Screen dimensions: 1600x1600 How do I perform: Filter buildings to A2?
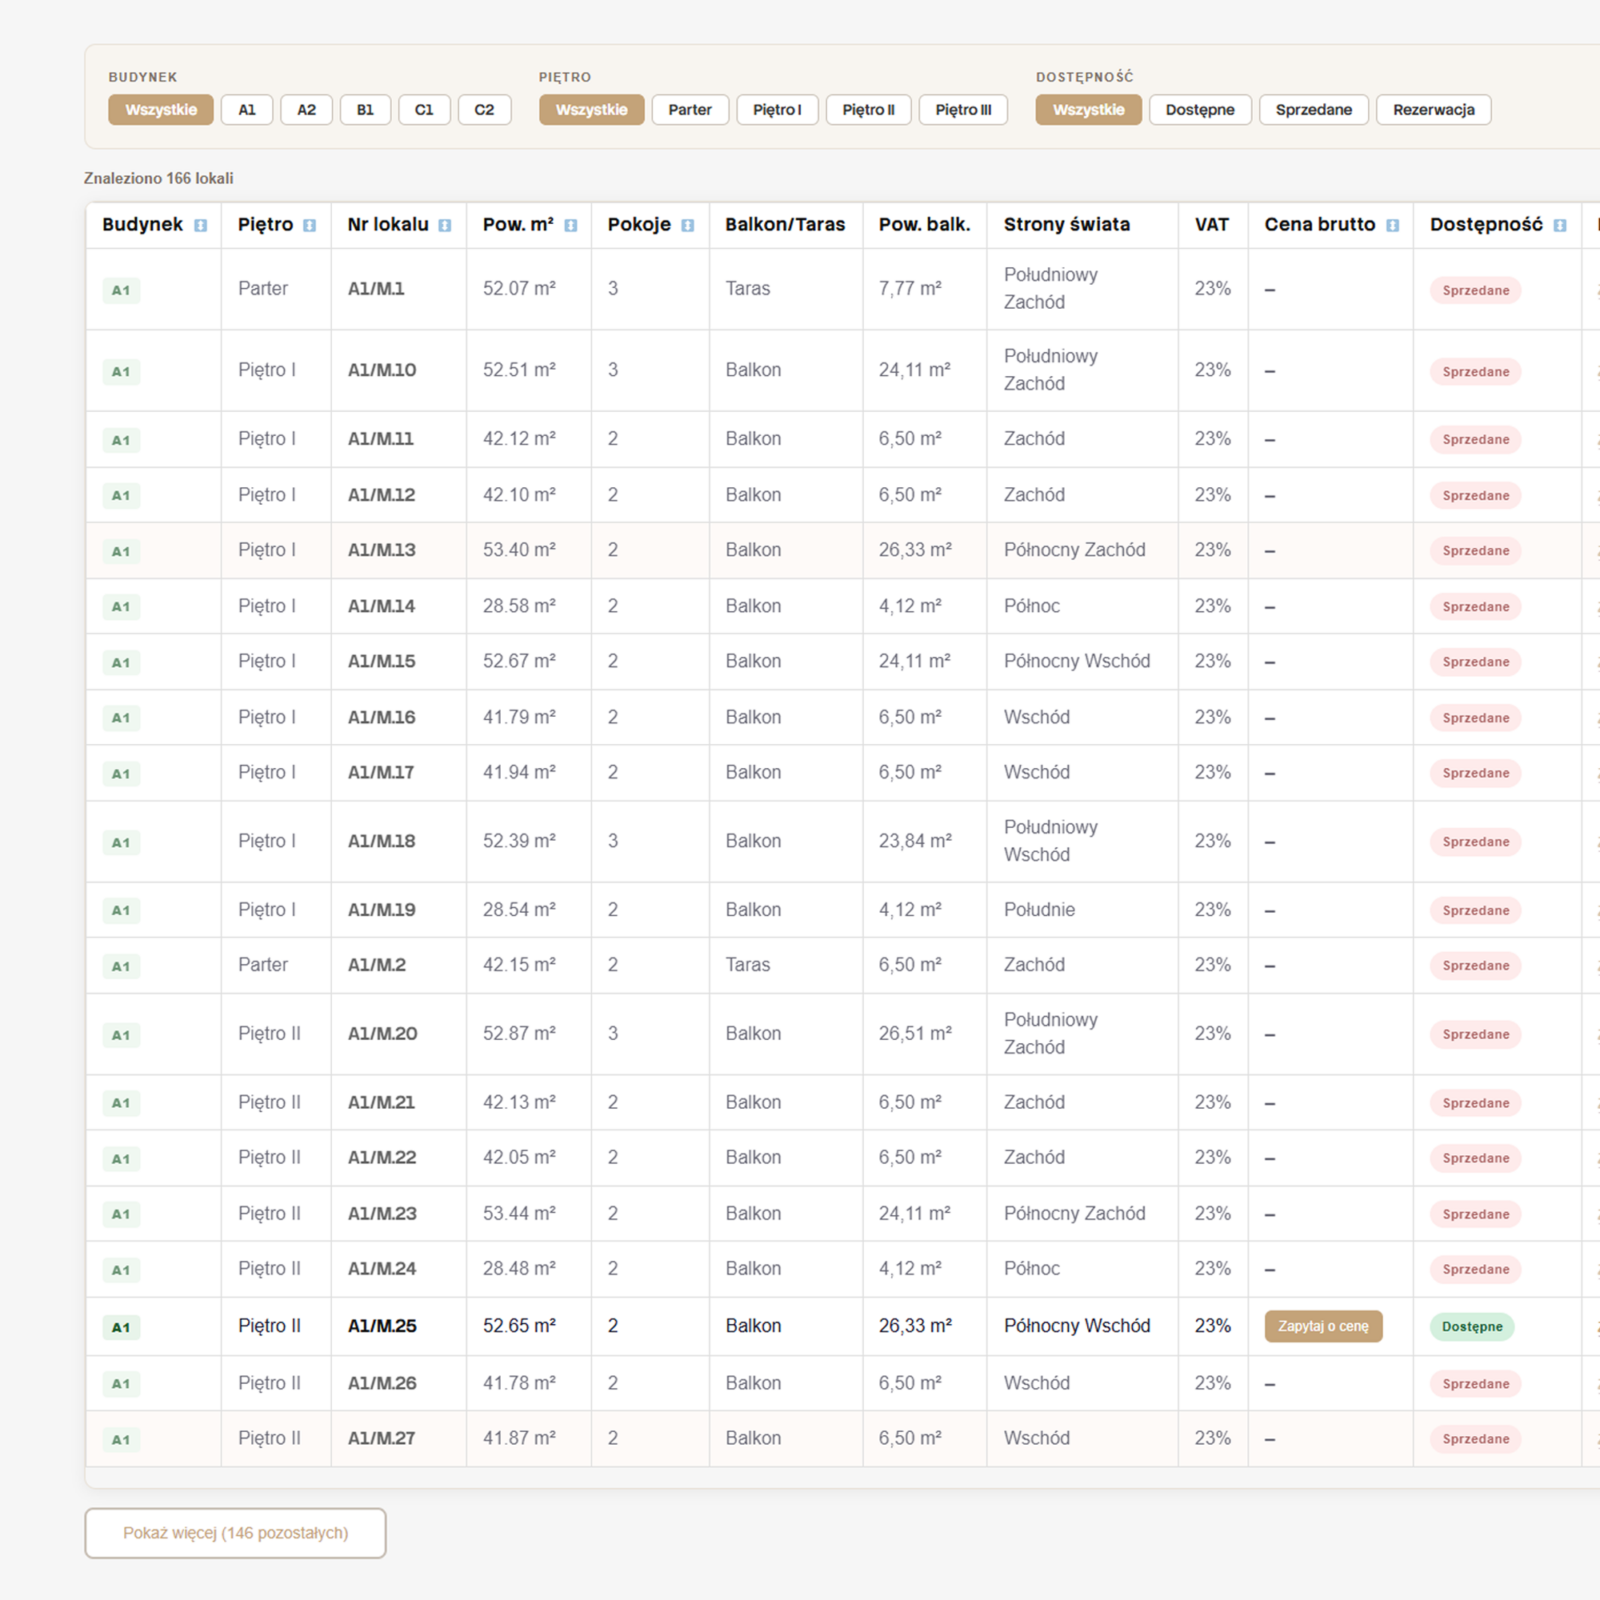[306, 110]
